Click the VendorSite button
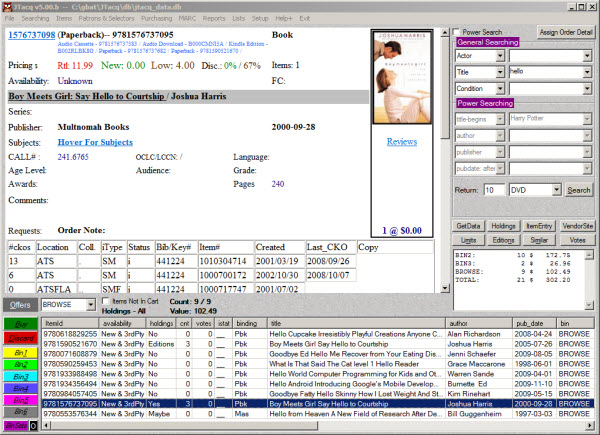The height and width of the screenshot is (435, 600). [x=577, y=226]
